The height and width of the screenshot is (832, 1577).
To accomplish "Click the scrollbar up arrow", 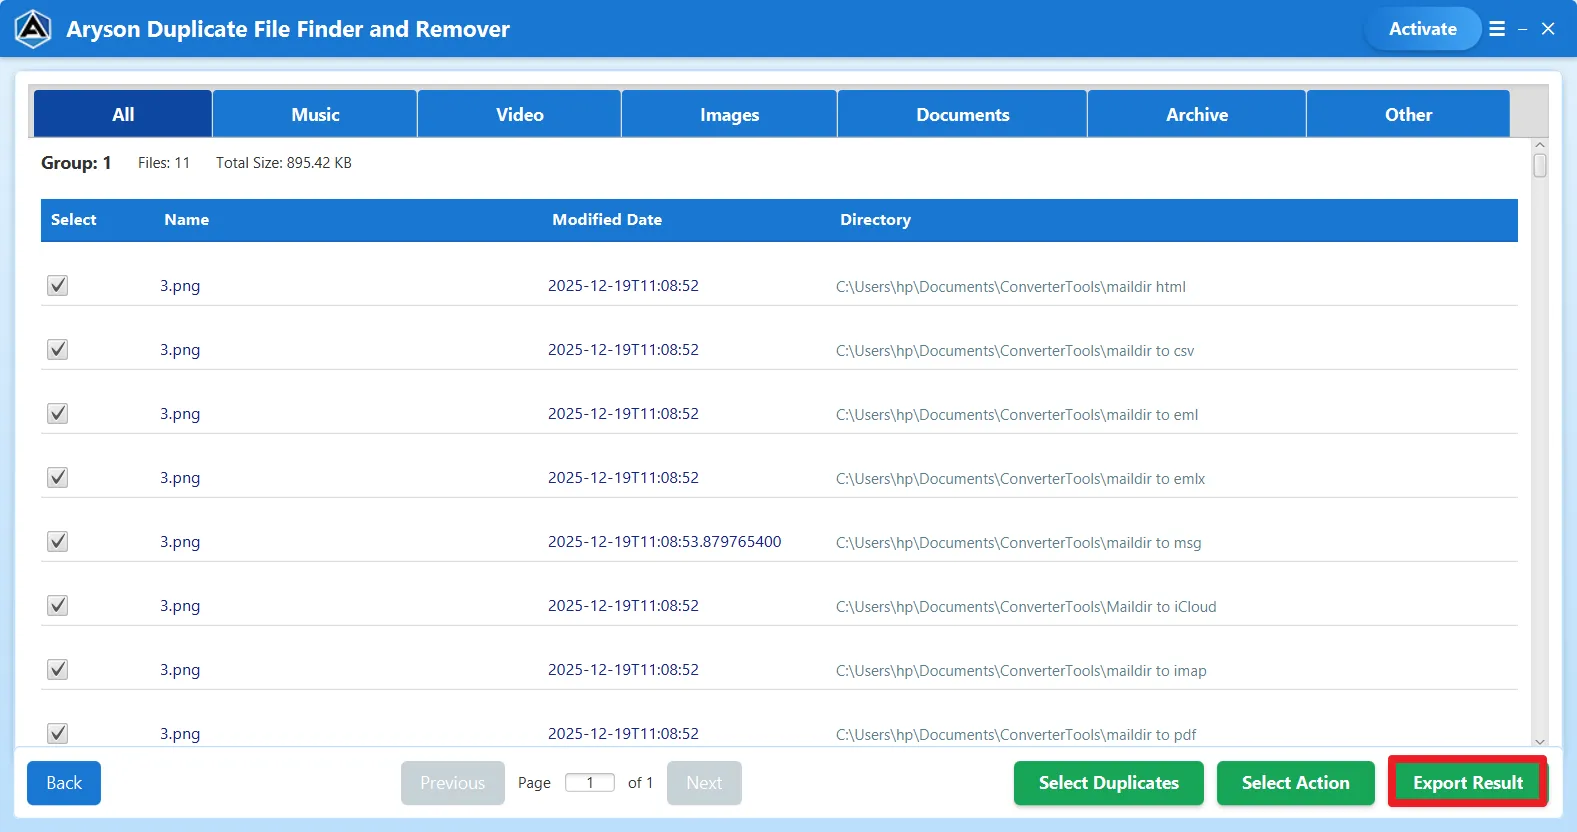I will pyautogui.click(x=1540, y=146).
